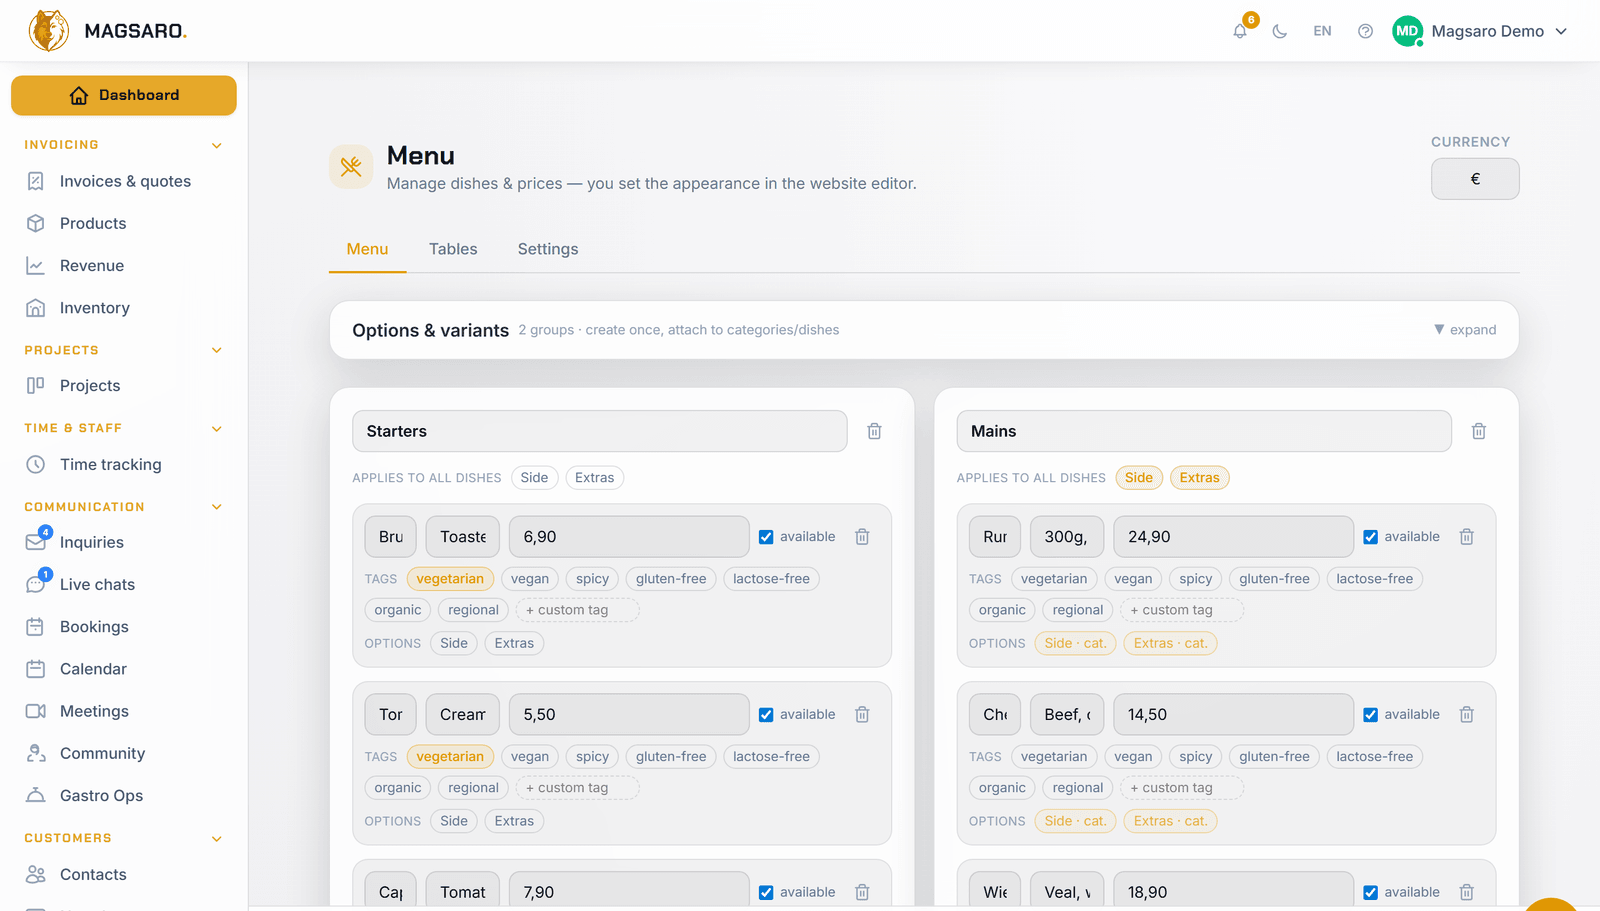Open Inventory in the sidebar
1600x911 pixels.
[x=124, y=308]
